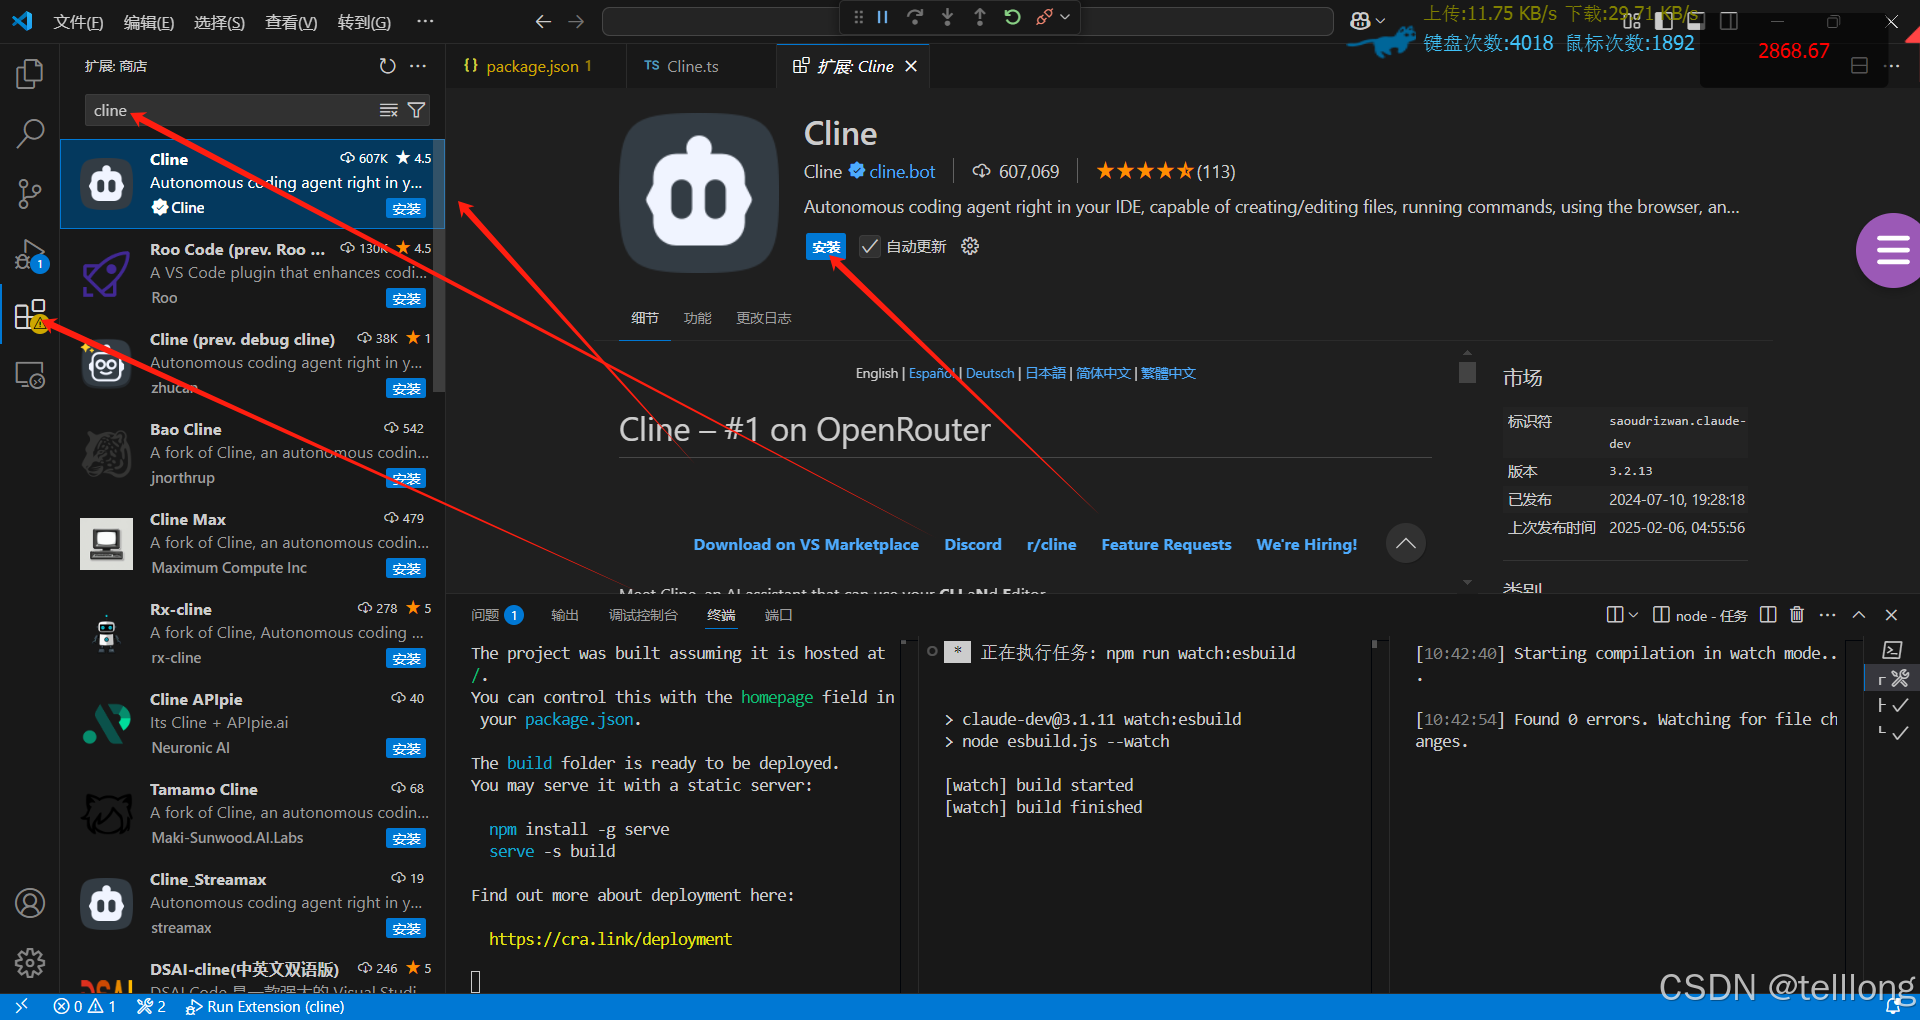The image size is (1920, 1020).
Task: Open Download on VS Marketplace link
Action: (x=806, y=545)
